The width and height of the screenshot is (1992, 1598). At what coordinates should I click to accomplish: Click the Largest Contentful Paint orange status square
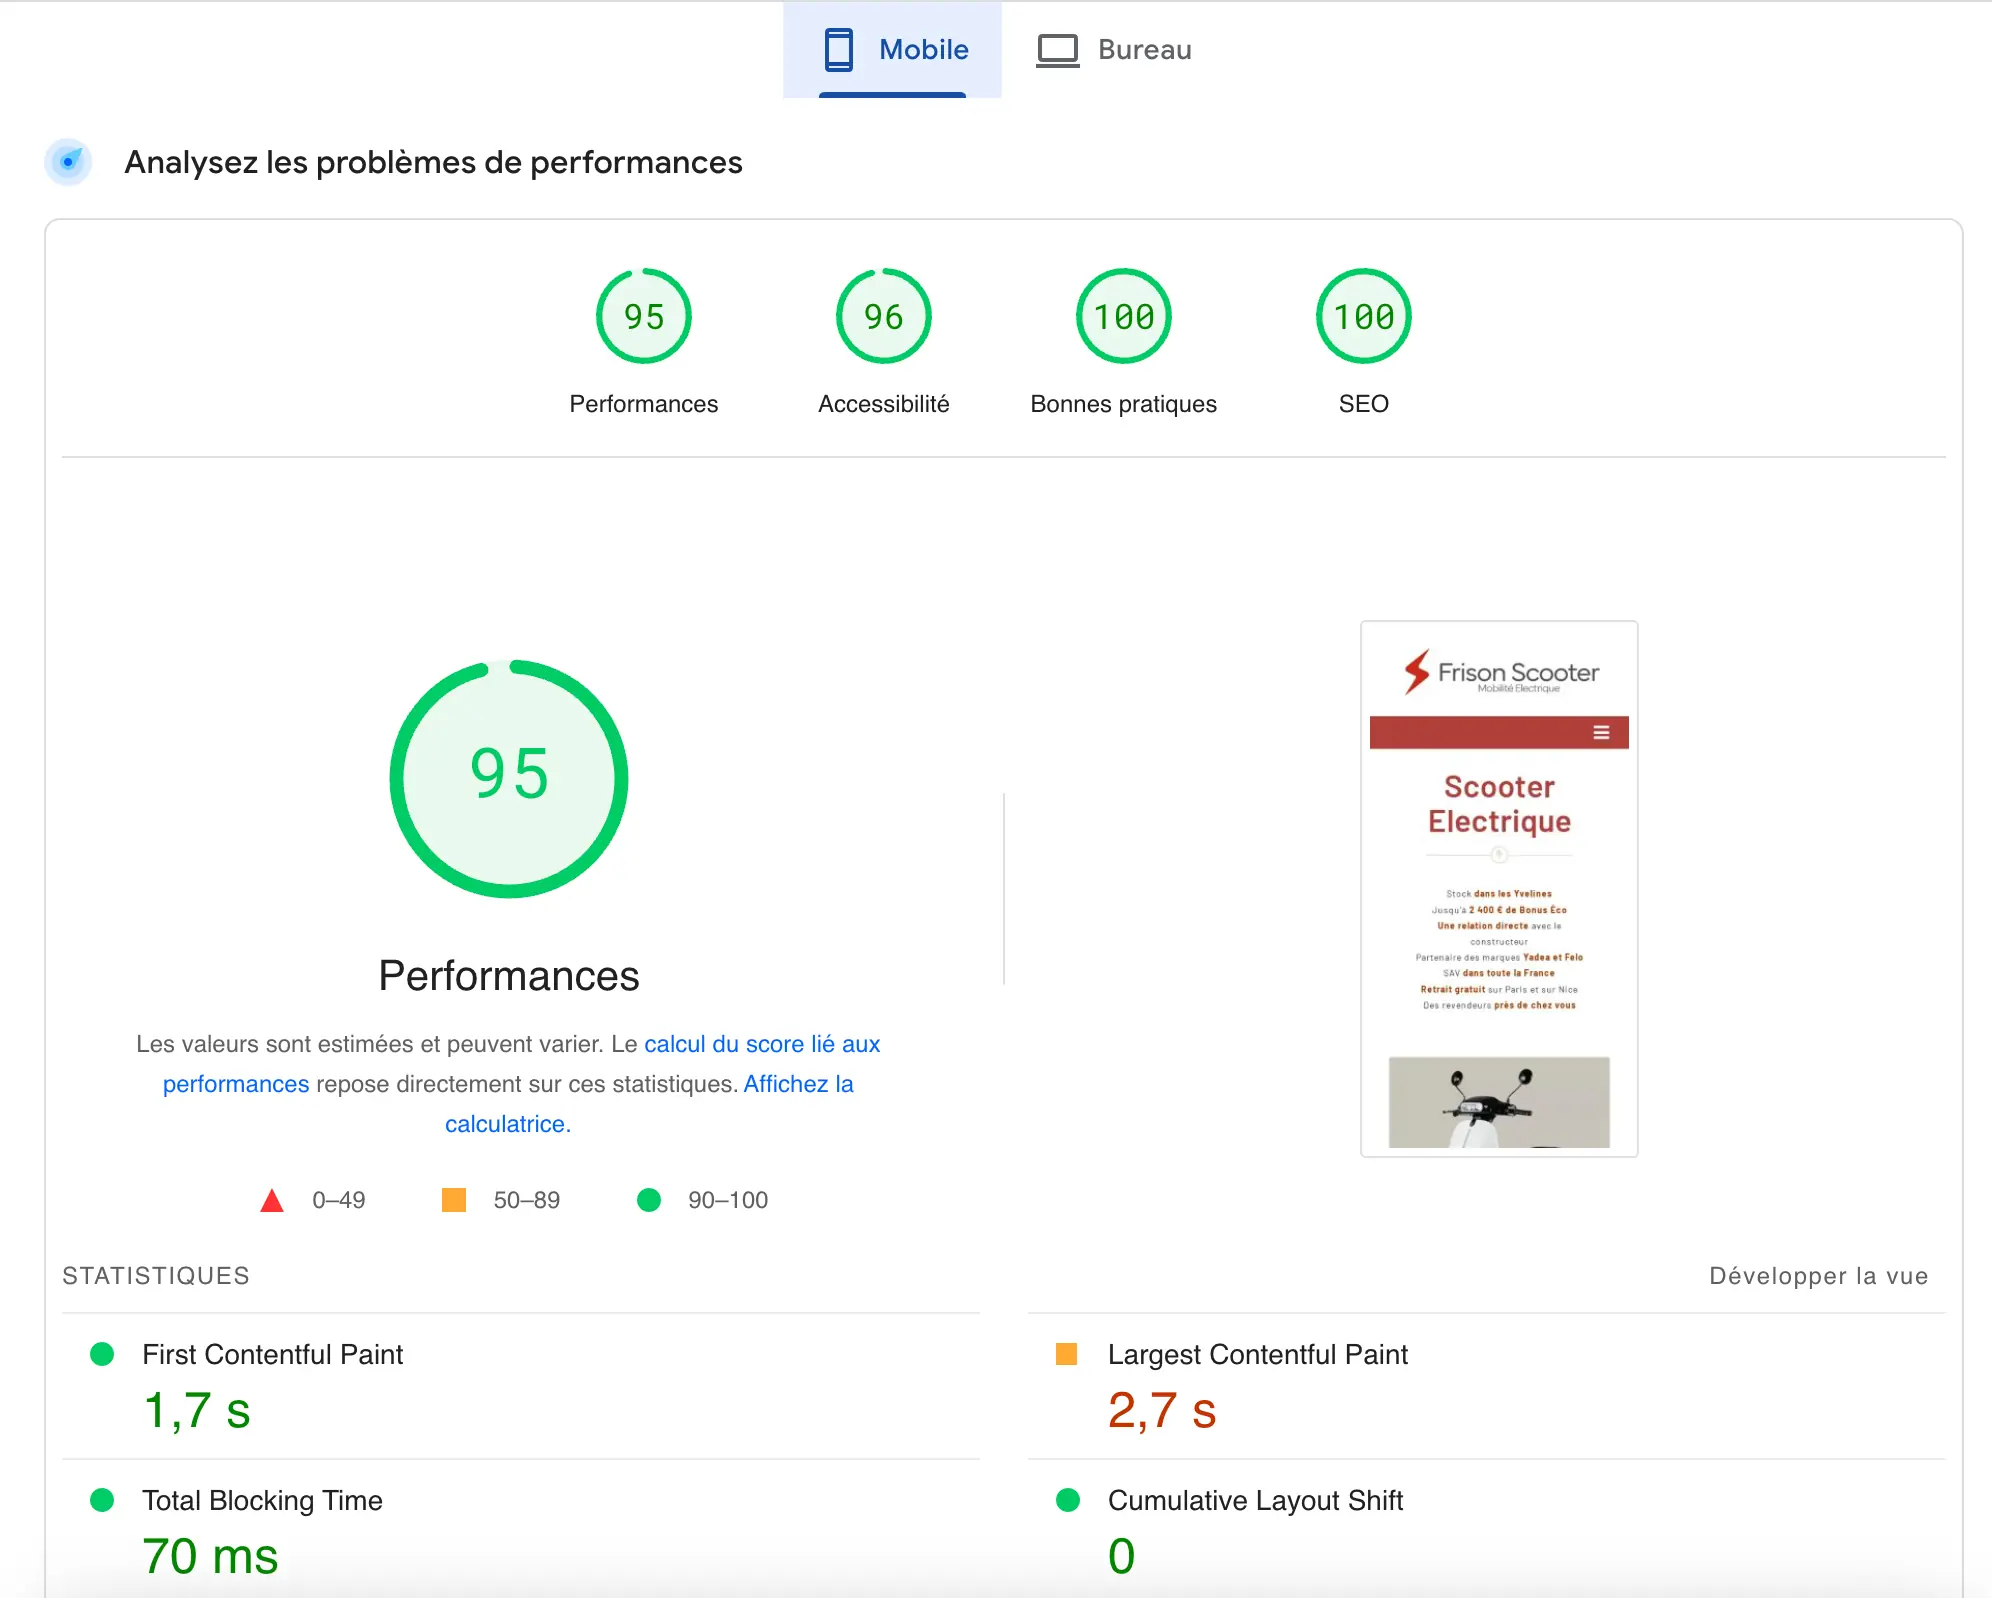[x=1067, y=1354]
